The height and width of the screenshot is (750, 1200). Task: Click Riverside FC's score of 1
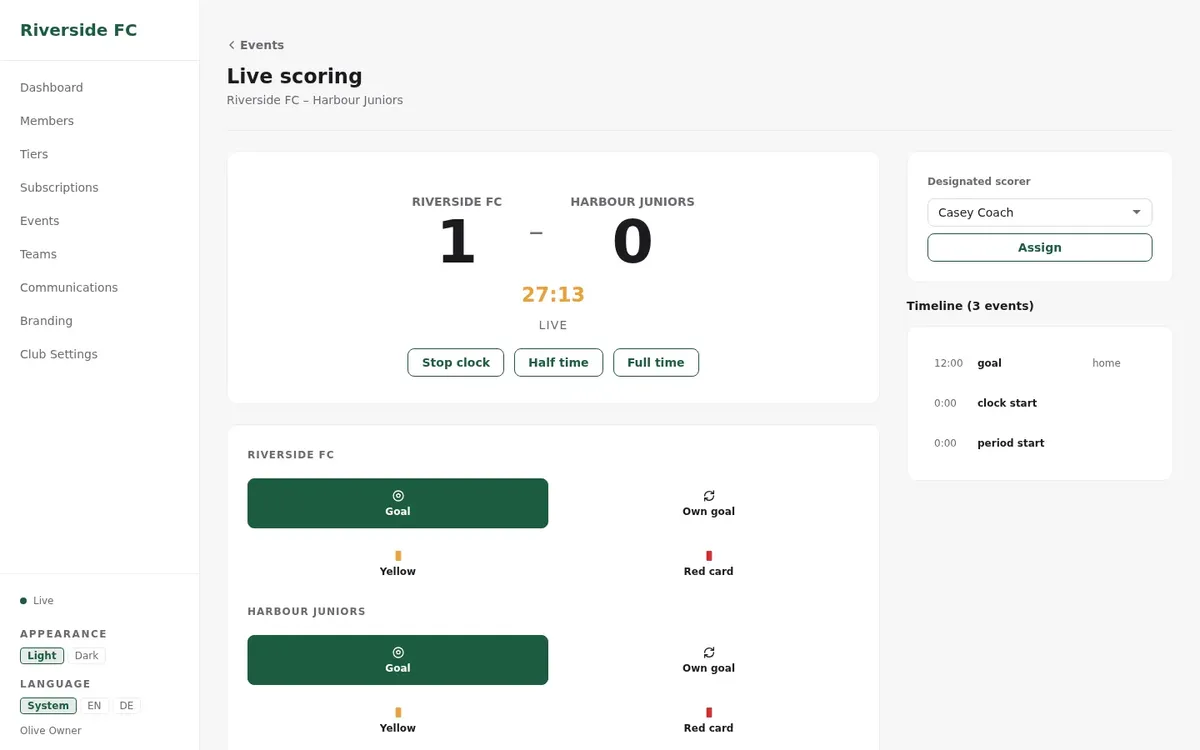(x=457, y=243)
